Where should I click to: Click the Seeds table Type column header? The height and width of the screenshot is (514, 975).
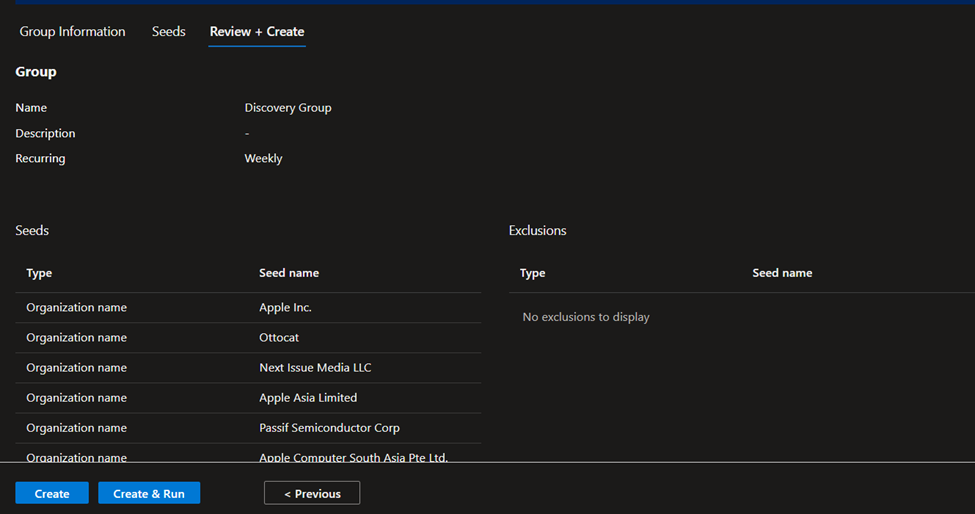tap(39, 273)
